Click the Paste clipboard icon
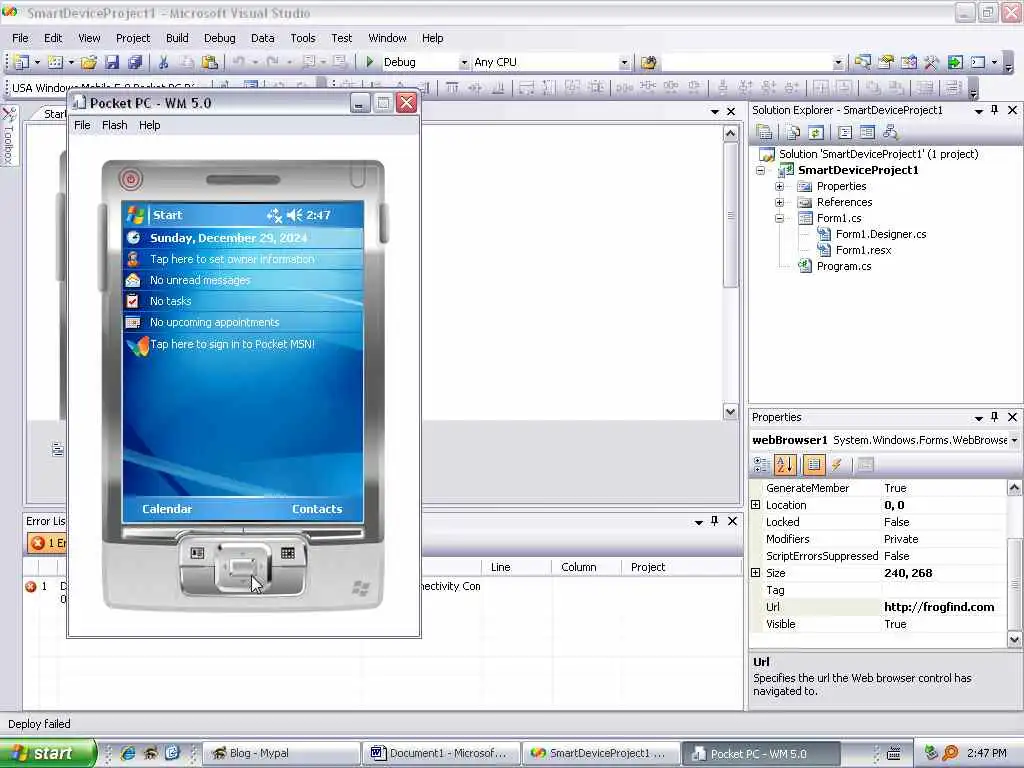This screenshot has height=768, width=1024. pyautogui.click(x=210, y=62)
